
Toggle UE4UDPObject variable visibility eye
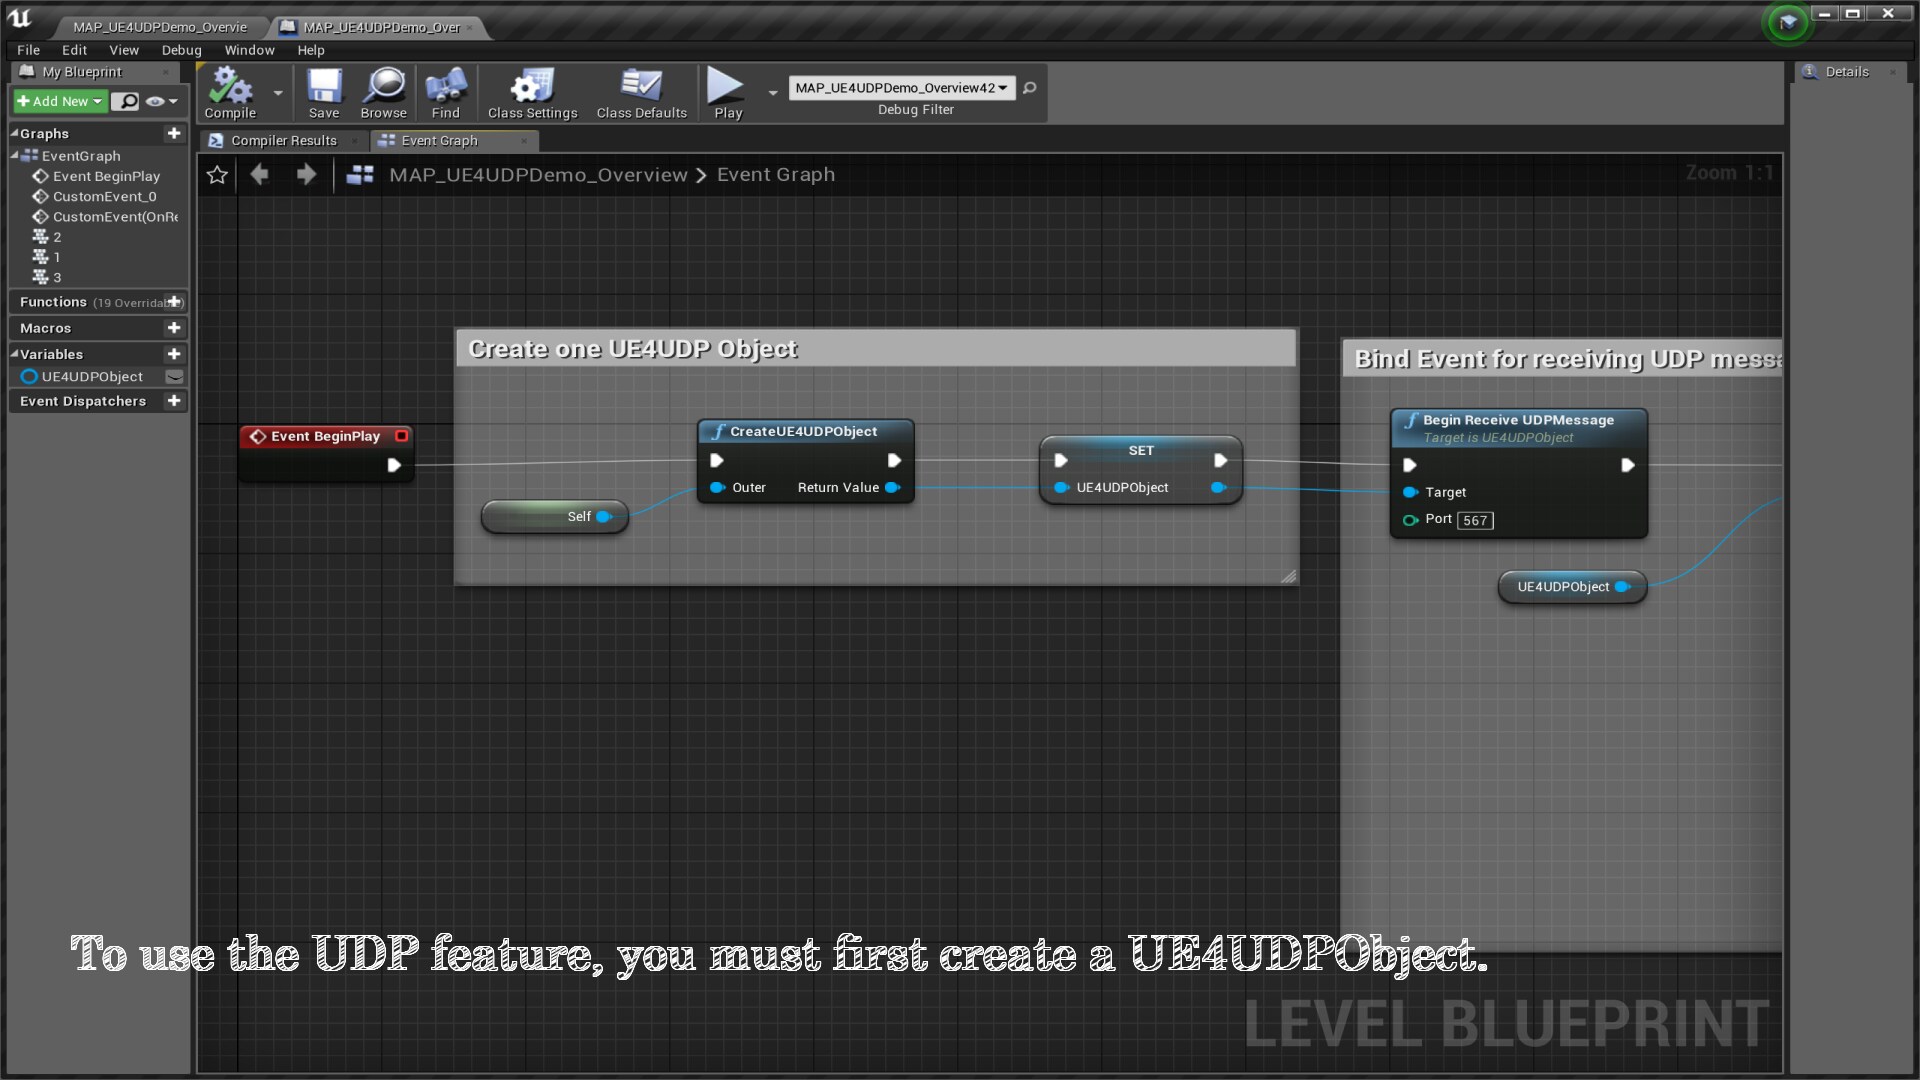tap(174, 377)
